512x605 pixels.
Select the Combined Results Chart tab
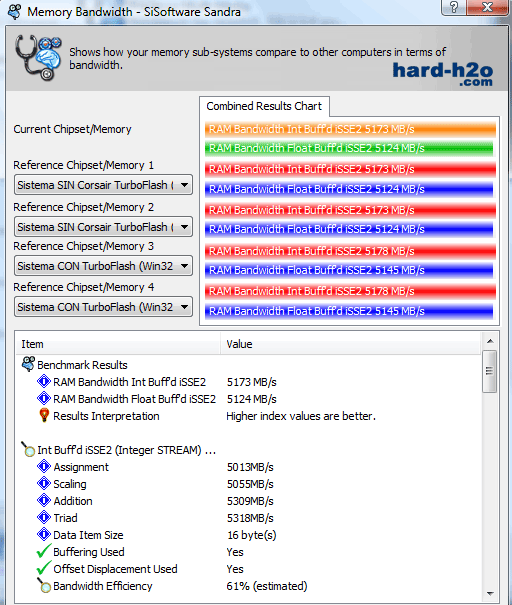[264, 106]
